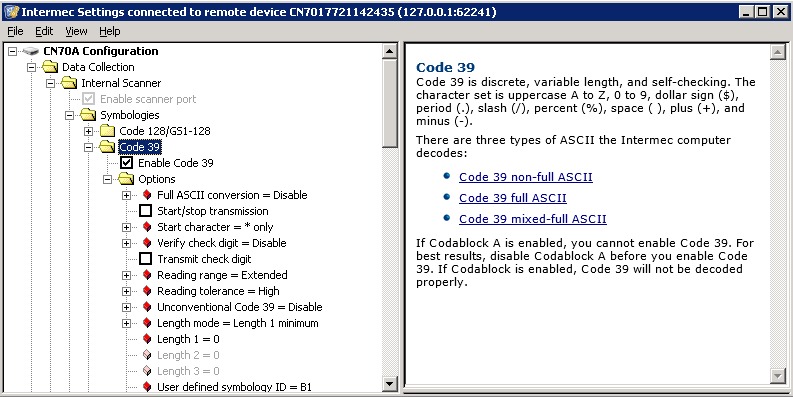Click the Data Collection folder icon
The height and width of the screenshot is (397, 793).
click(50, 67)
